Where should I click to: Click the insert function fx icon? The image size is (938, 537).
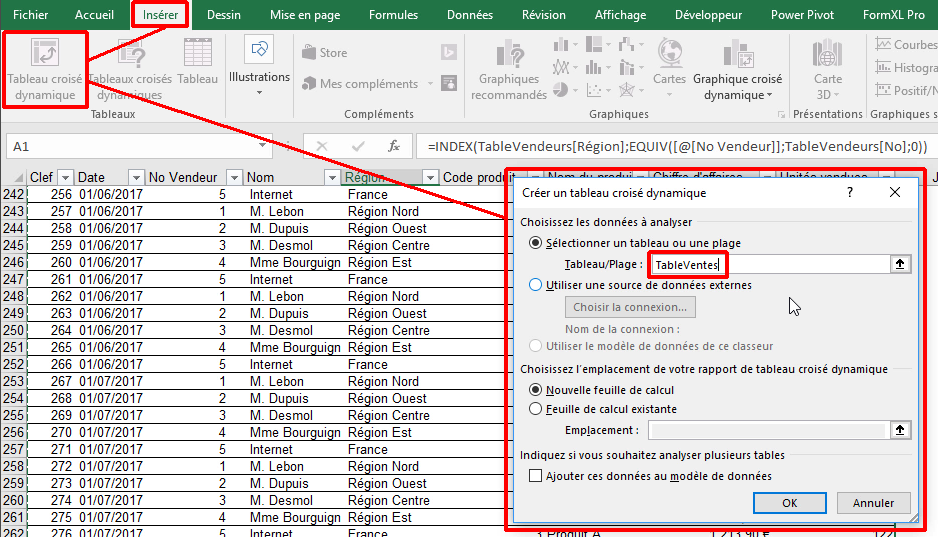(x=394, y=146)
